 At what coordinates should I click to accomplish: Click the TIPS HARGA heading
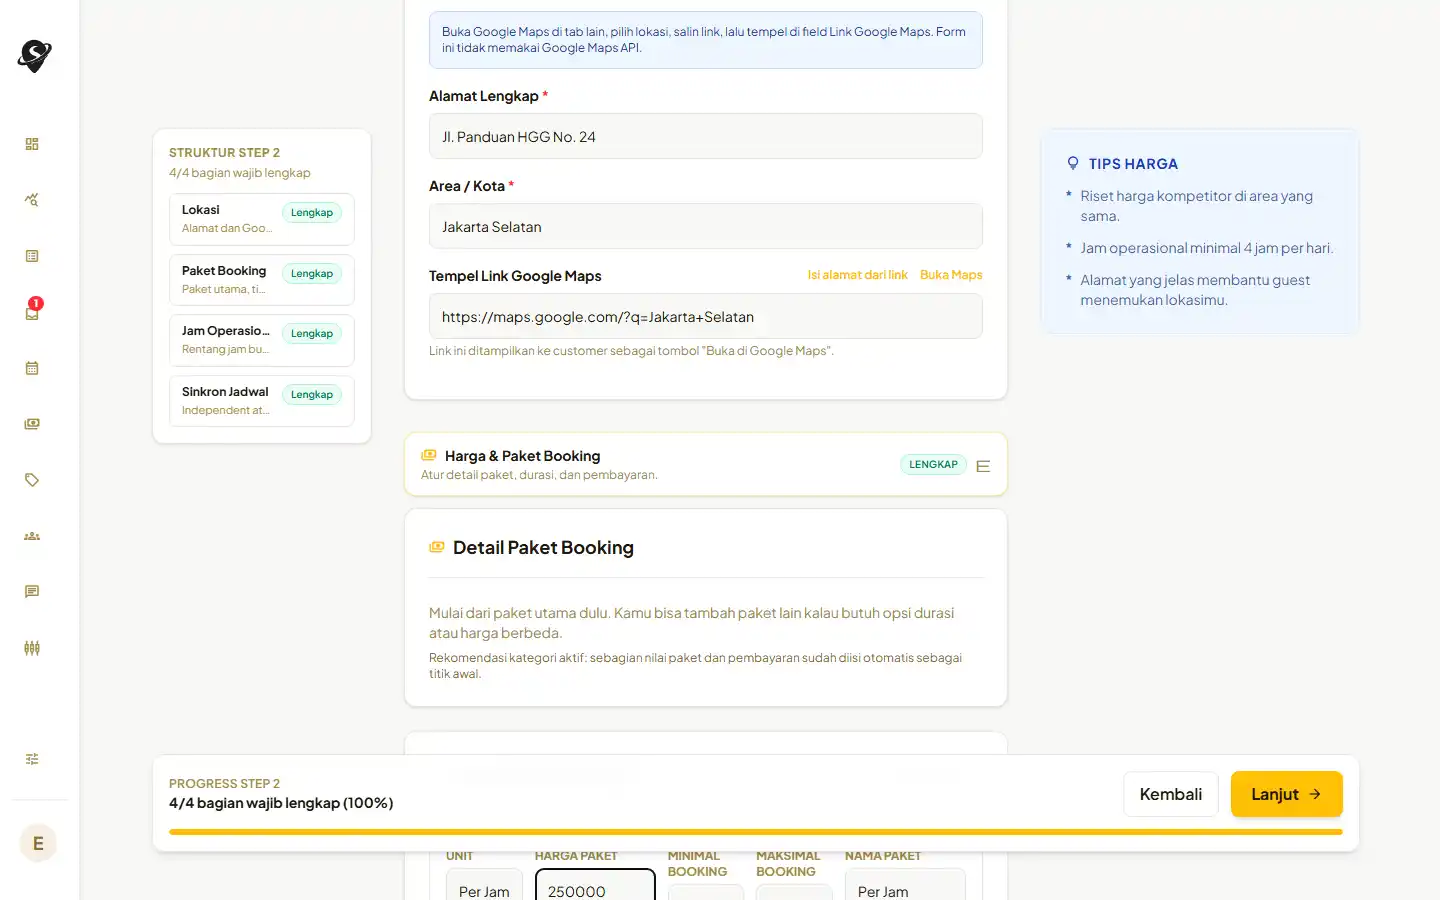point(1133,164)
